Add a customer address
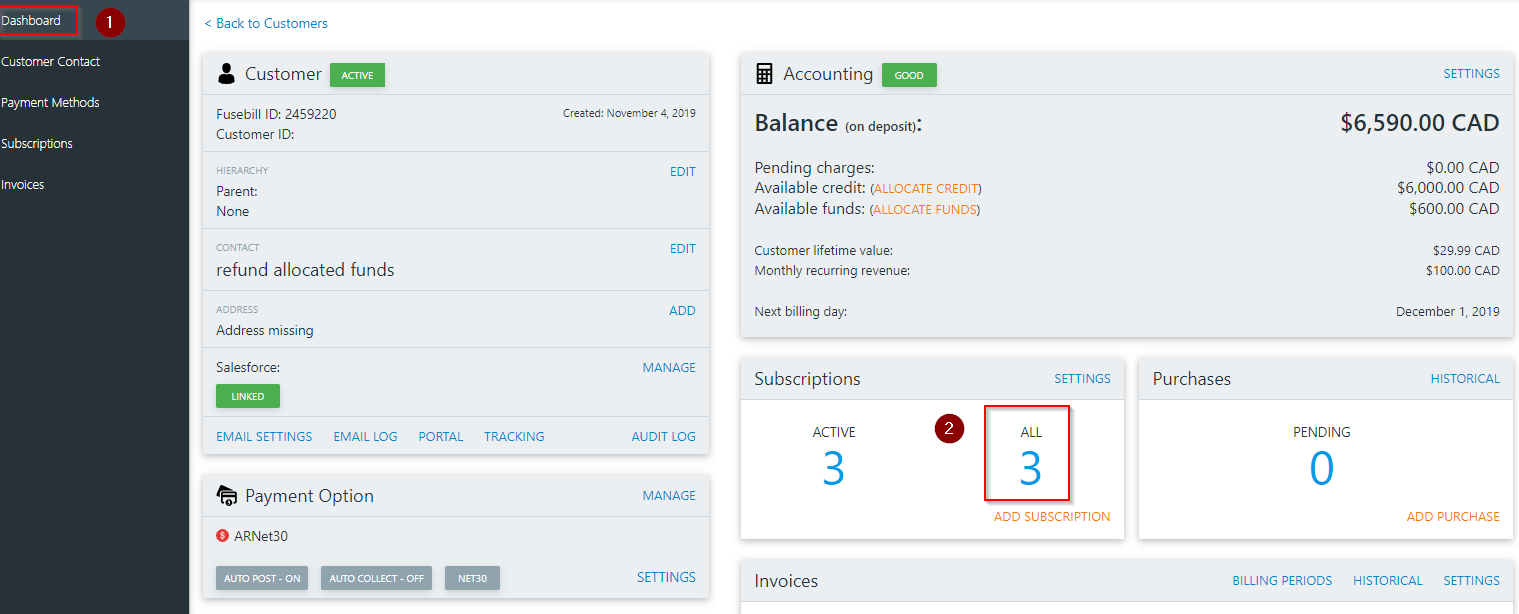 pyautogui.click(x=682, y=311)
